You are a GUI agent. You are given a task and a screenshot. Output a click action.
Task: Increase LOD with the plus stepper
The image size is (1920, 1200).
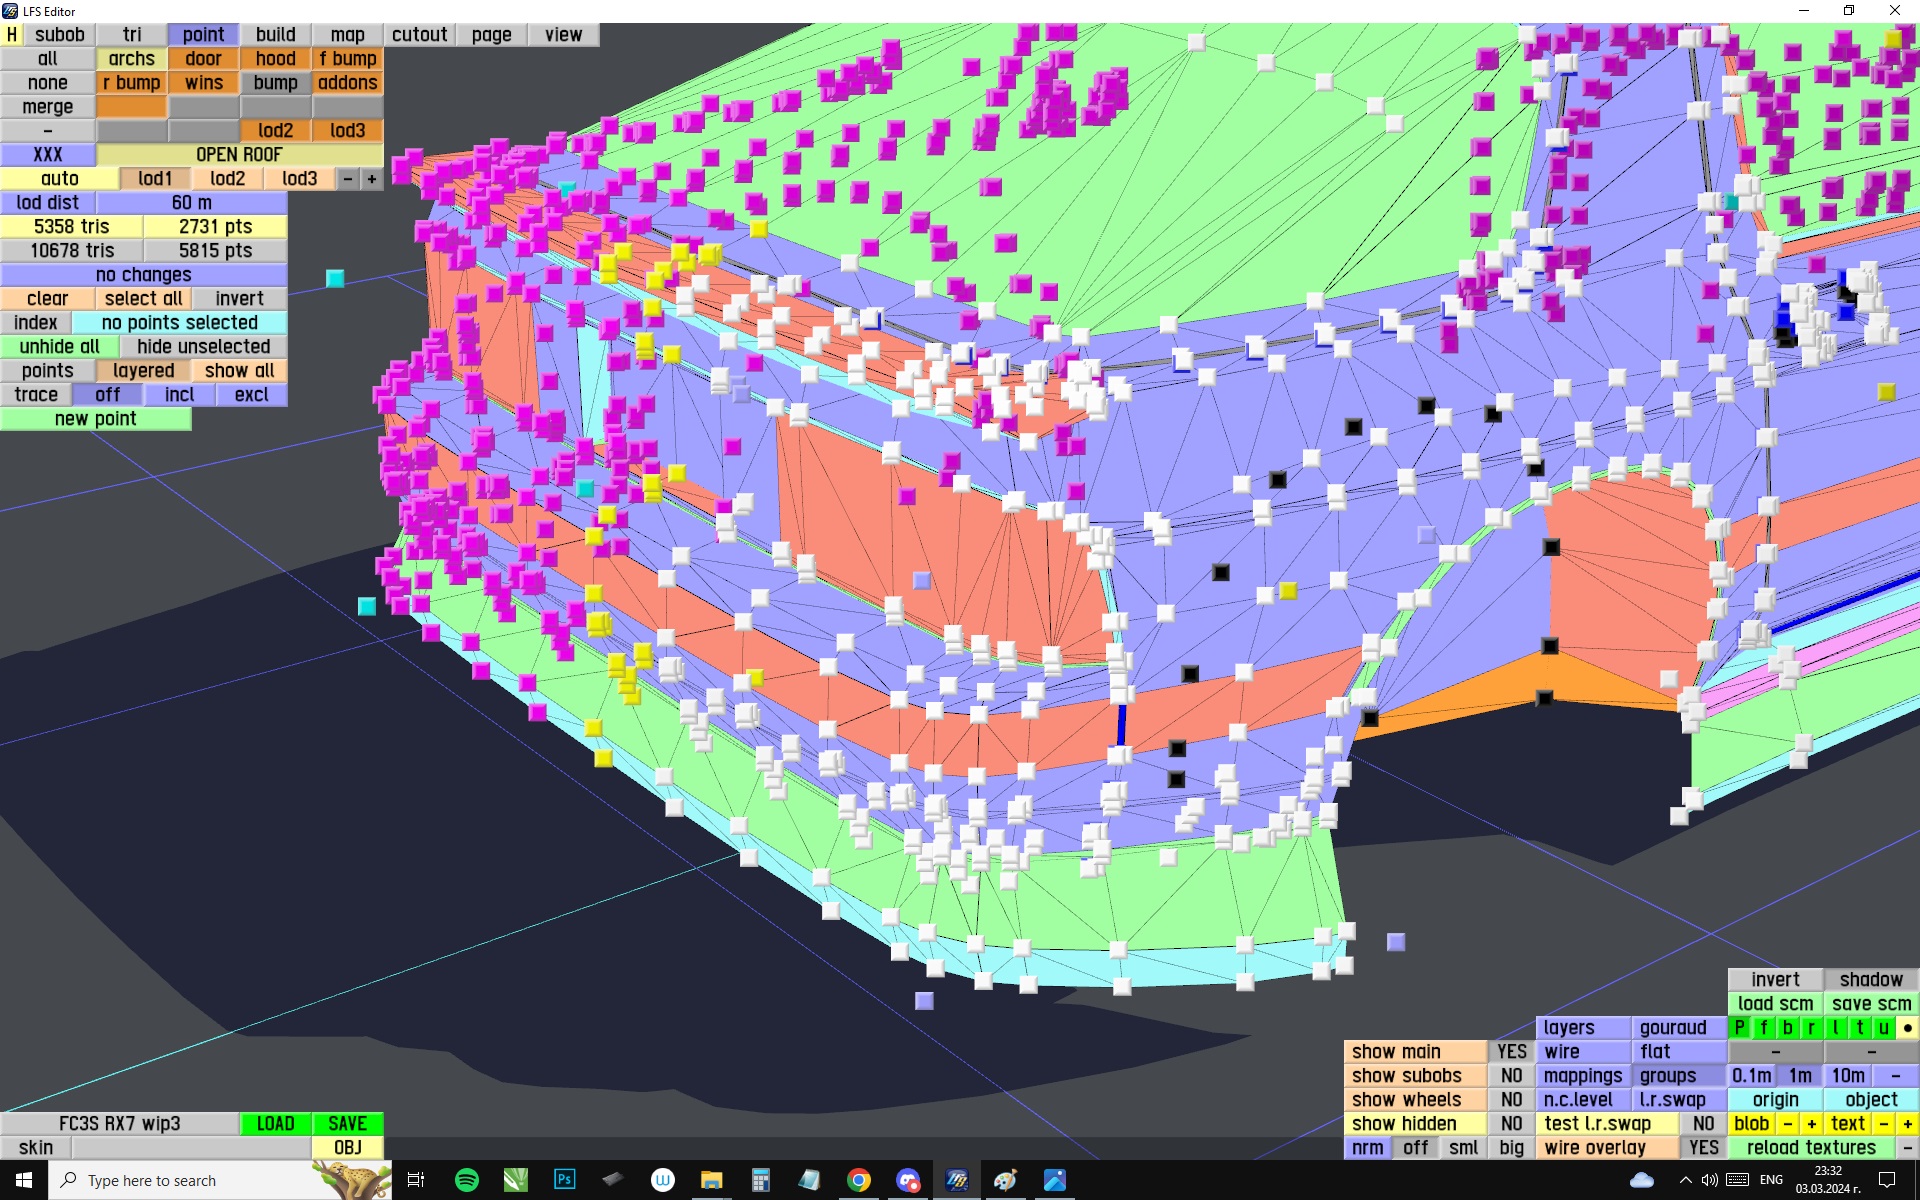[x=372, y=179]
